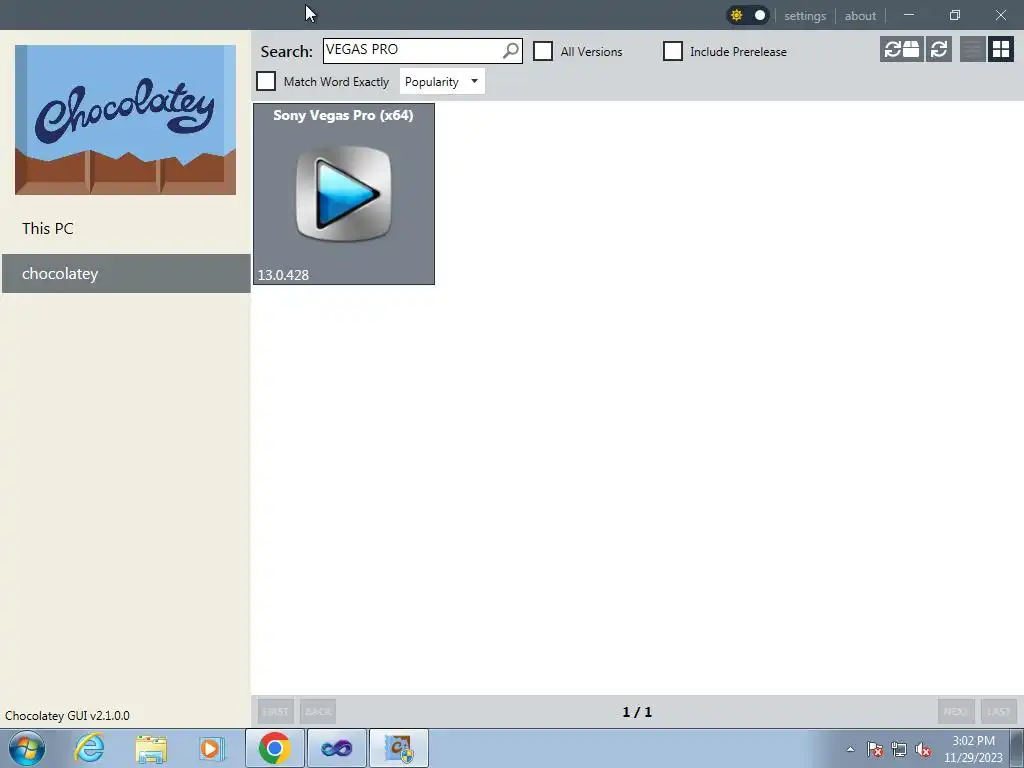Select the chocolatey source
Image resolution: width=1024 pixels, height=768 pixels.
[x=126, y=274]
